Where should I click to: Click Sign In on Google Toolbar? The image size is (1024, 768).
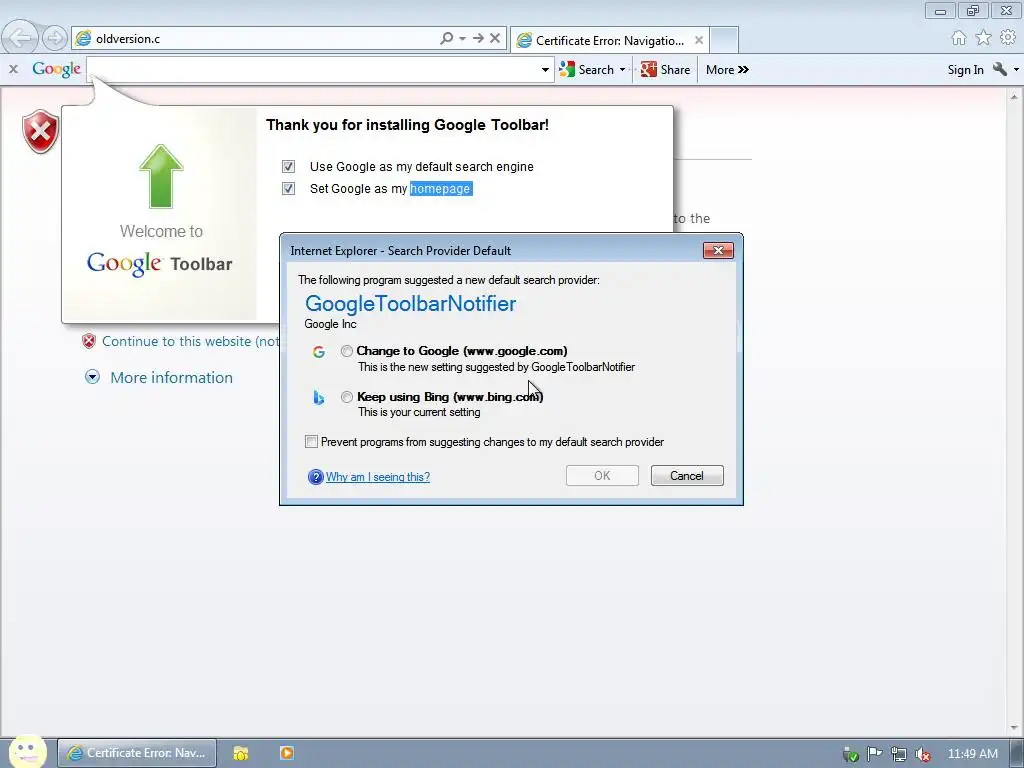pyautogui.click(x=965, y=70)
